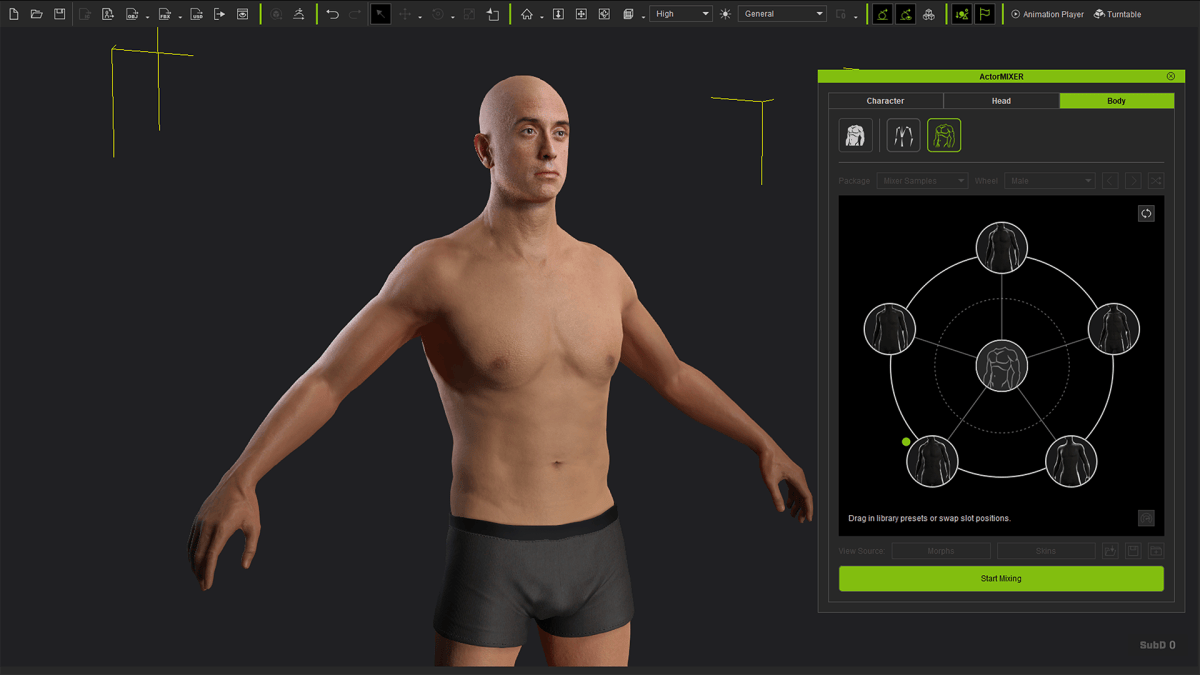
Task: Click the green character-with-down-arrows toolbar icon
Action: coord(961,14)
